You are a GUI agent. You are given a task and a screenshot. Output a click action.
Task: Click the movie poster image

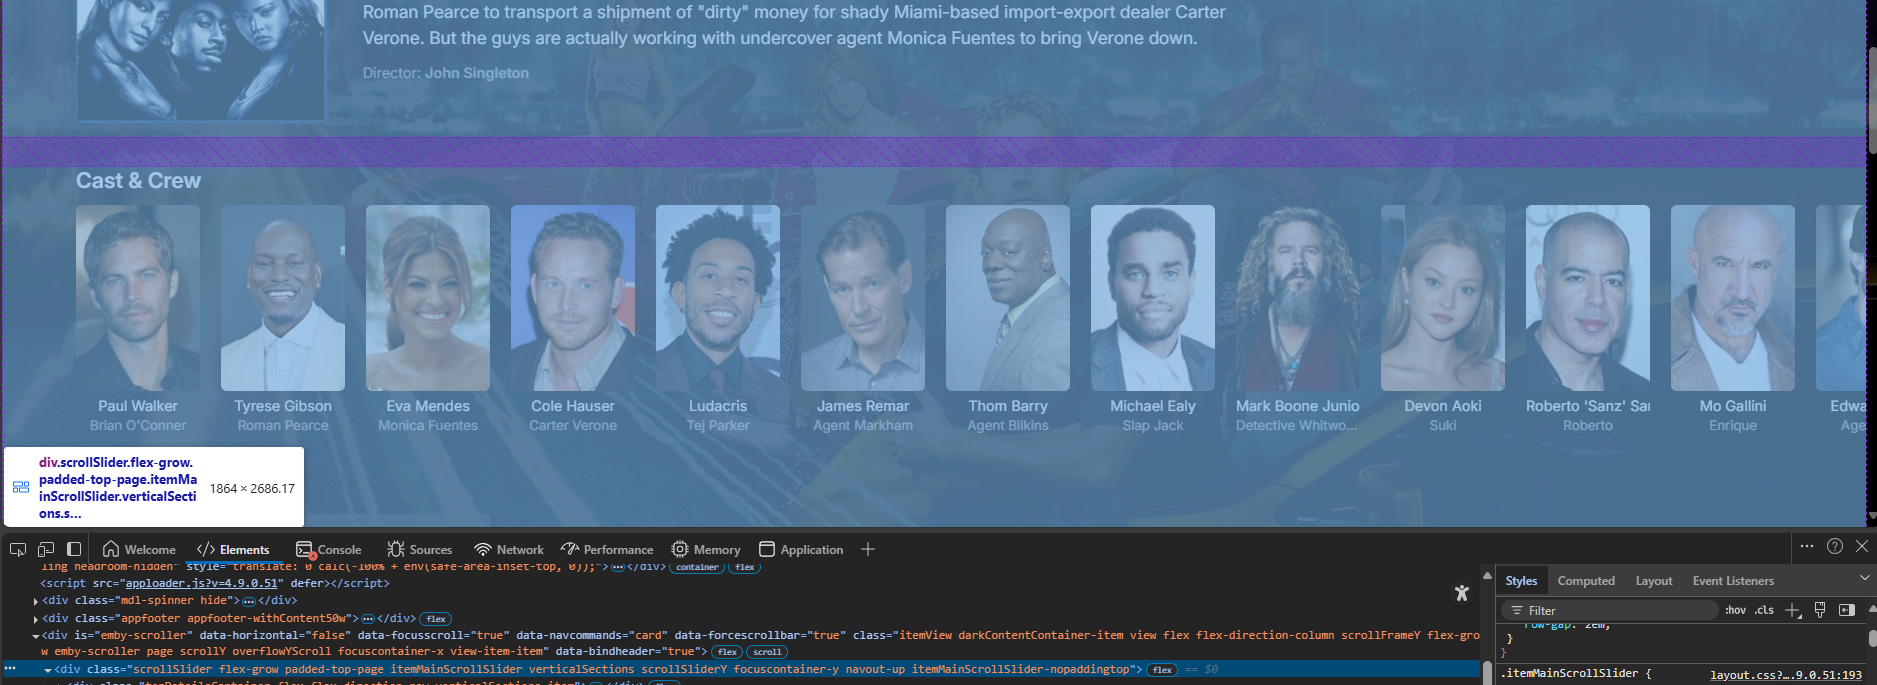(201, 60)
